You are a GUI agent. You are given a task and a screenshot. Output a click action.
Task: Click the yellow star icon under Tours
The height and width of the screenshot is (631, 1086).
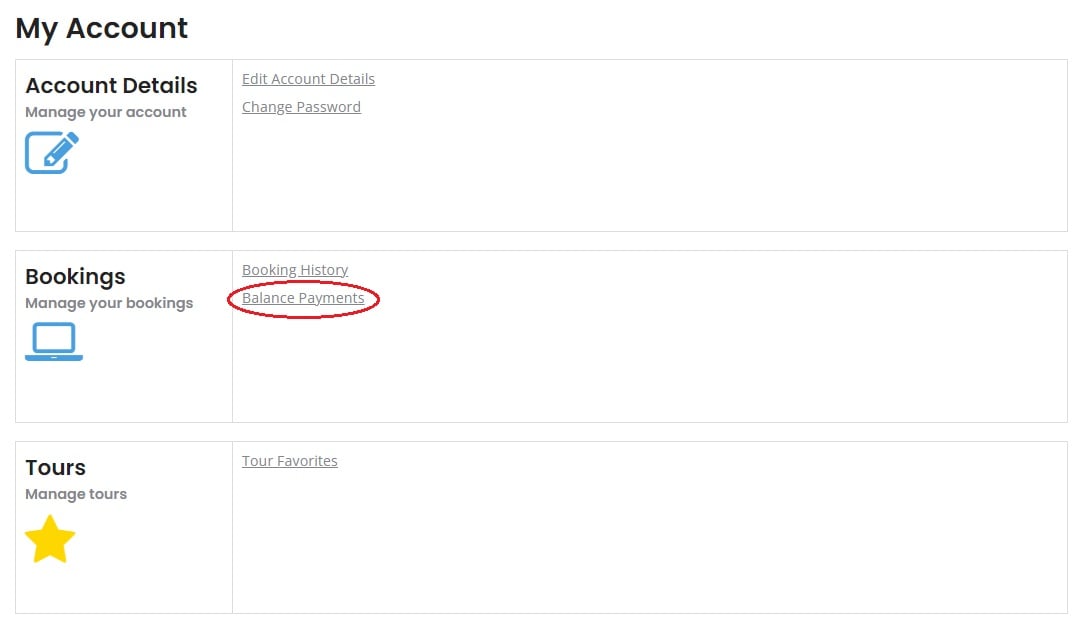(50, 539)
